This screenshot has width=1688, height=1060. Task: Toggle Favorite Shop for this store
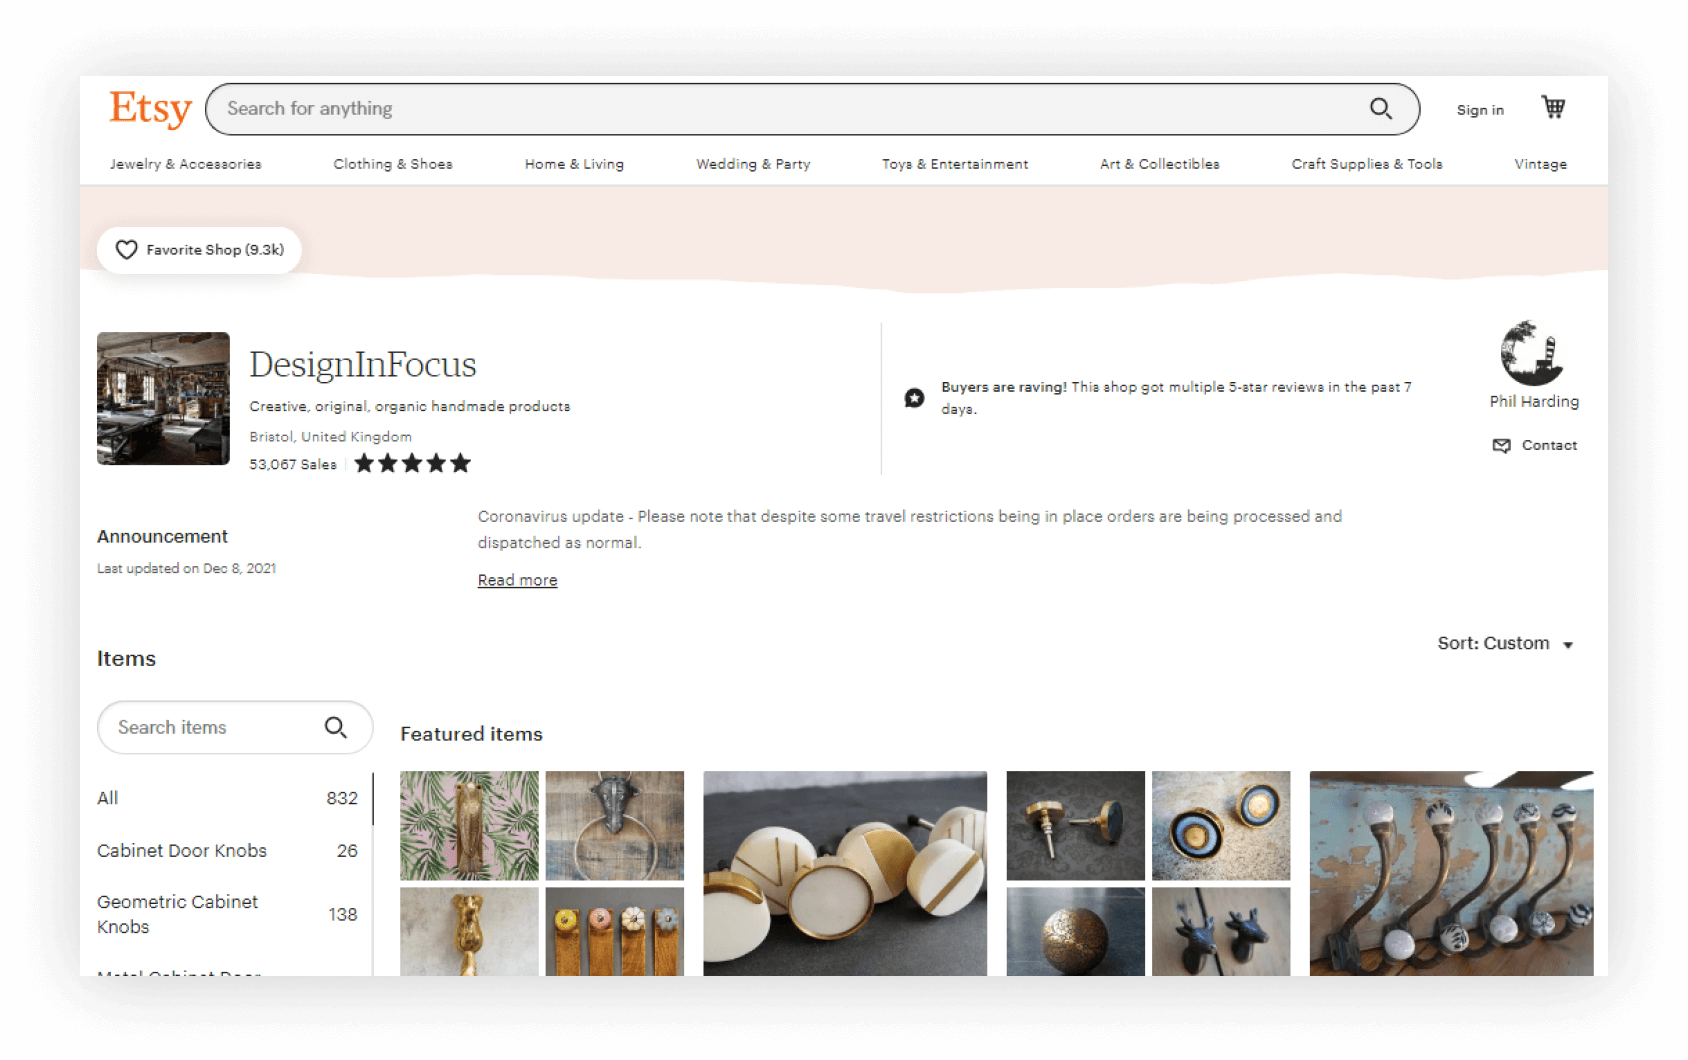(198, 250)
